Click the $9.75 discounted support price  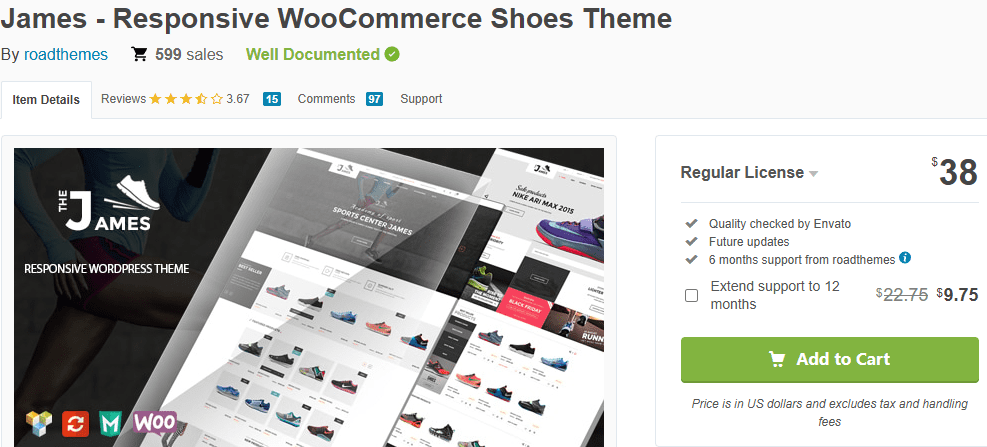(x=957, y=295)
